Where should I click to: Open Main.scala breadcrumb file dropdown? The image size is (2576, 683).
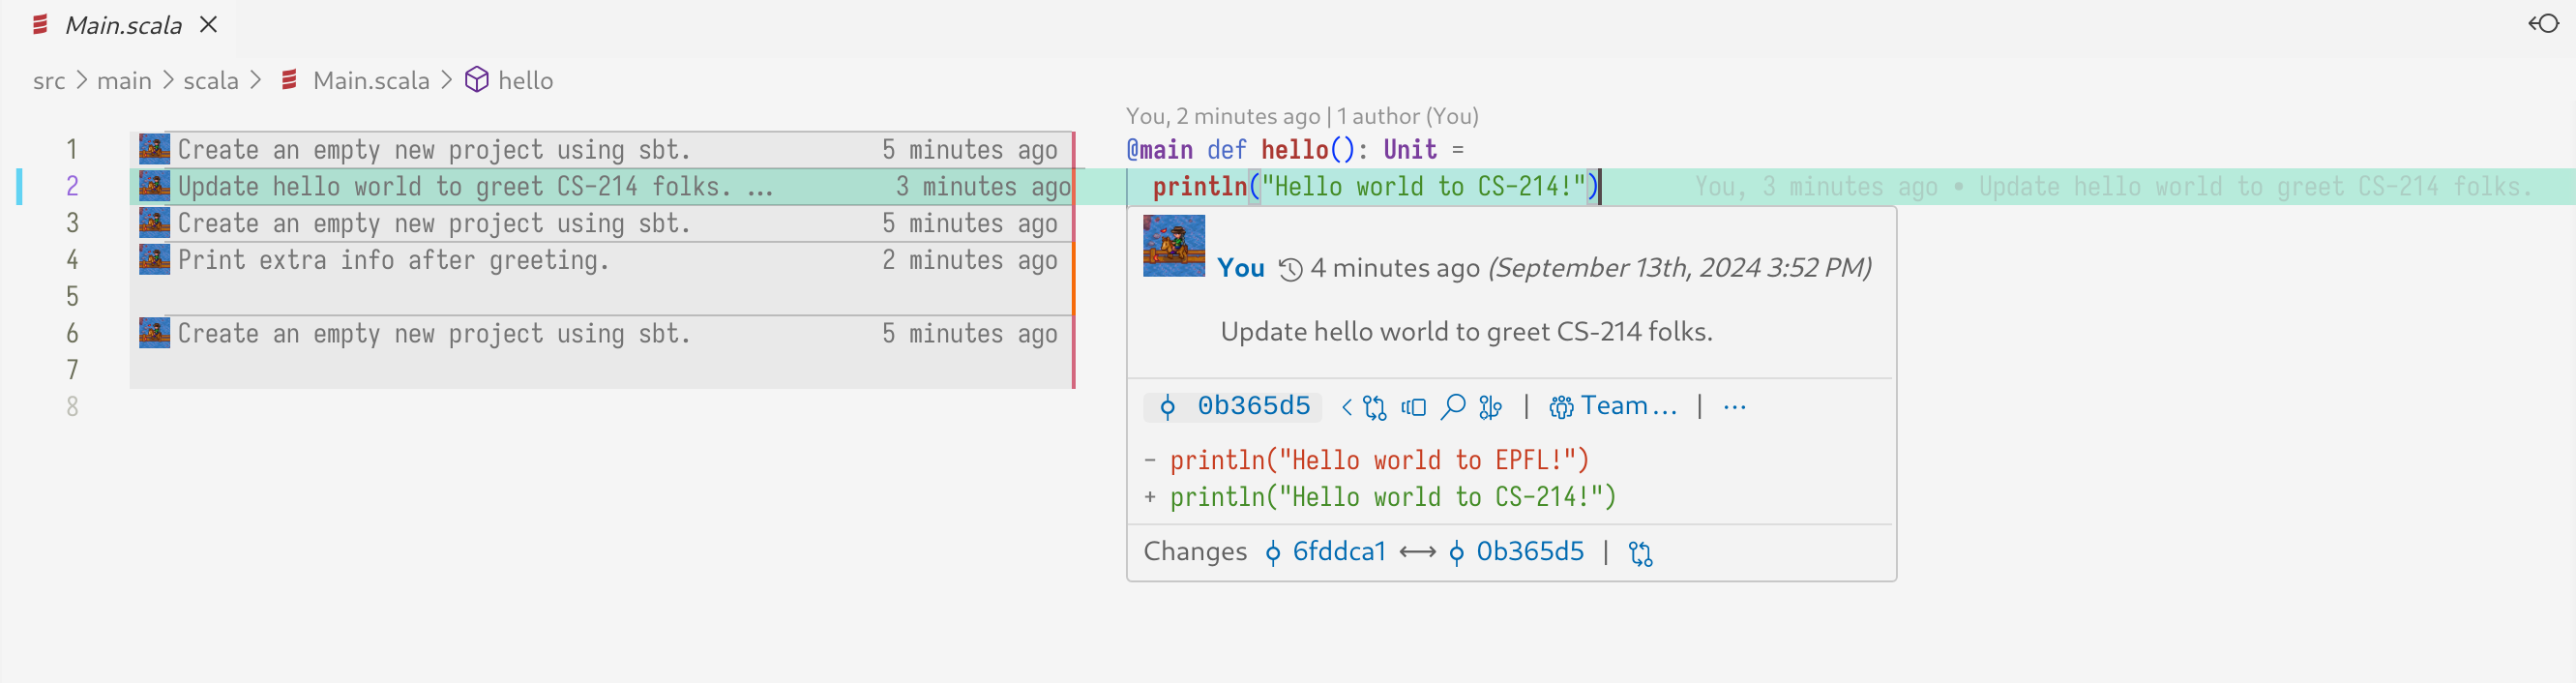point(370,81)
